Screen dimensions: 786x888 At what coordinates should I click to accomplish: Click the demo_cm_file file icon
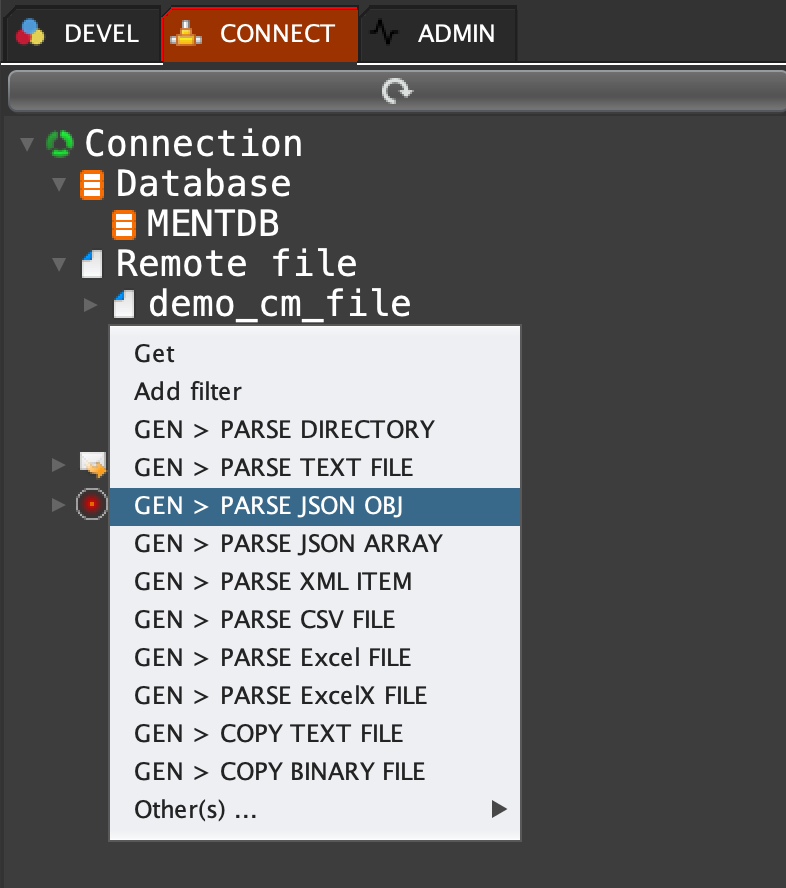click(x=124, y=304)
